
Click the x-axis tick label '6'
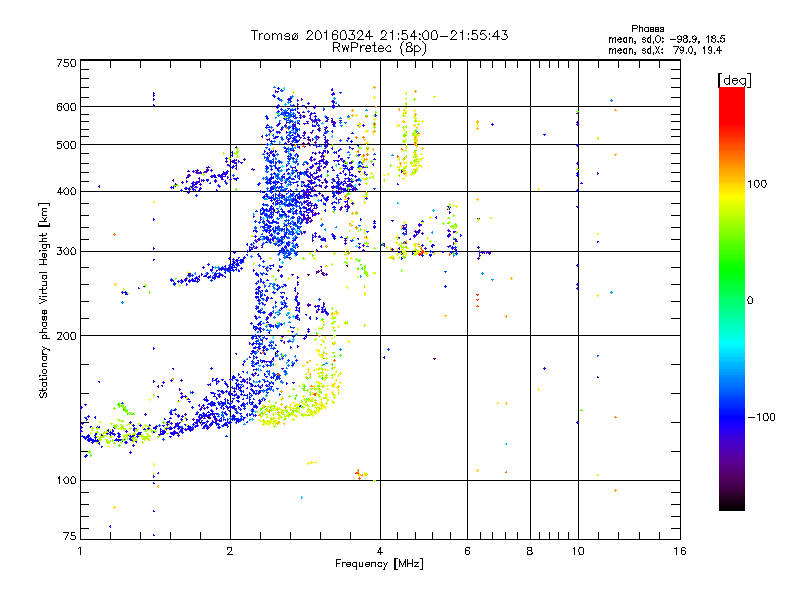pos(467,551)
